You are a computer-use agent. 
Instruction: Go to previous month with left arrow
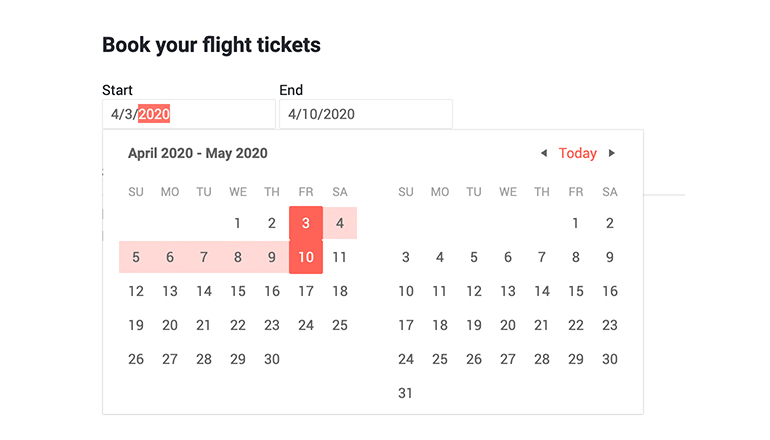(544, 153)
